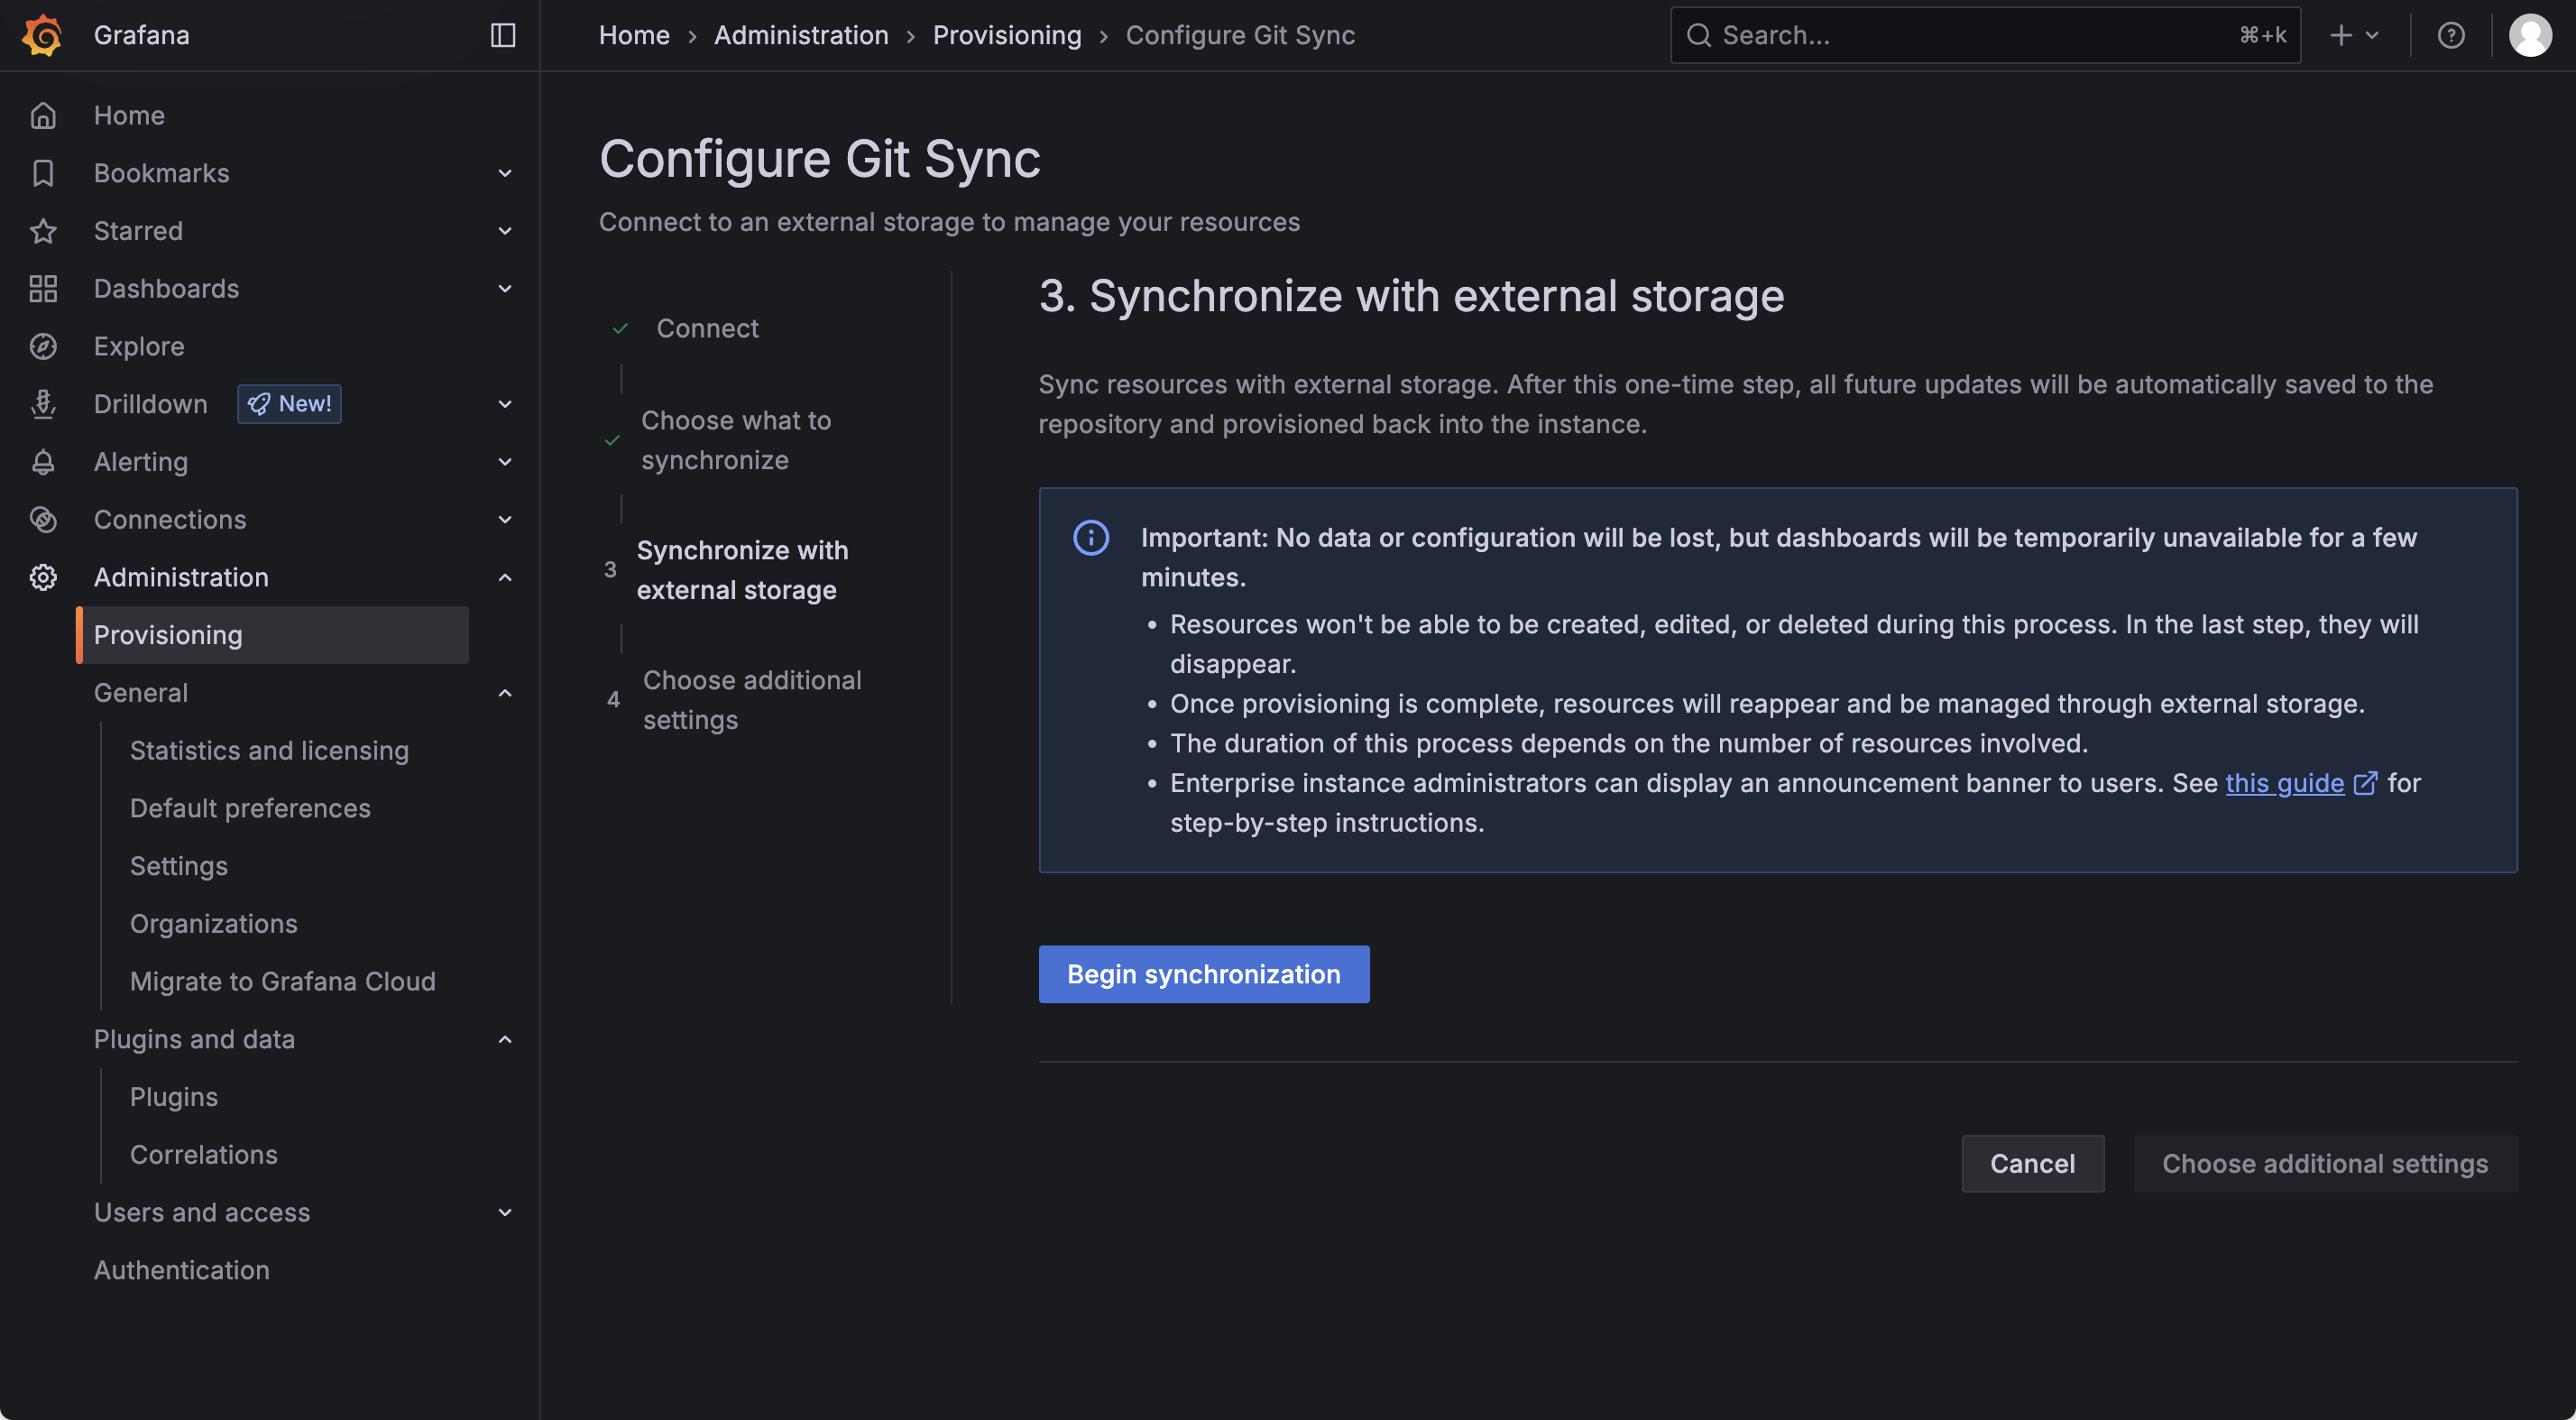Collapse the General subsection chevron
Screen dimensions: 2576x1420
click(505, 693)
